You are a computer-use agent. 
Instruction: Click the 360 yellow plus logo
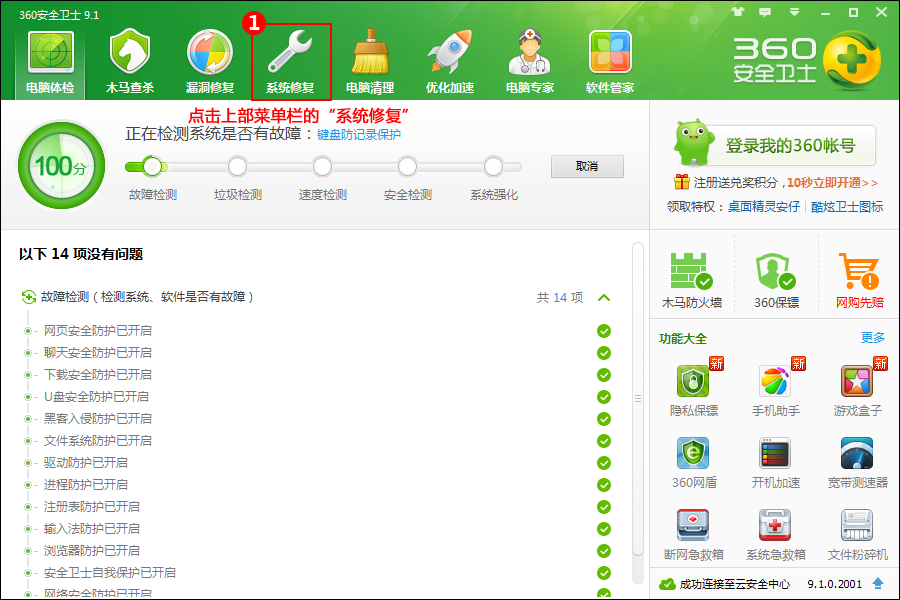[x=852, y=60]
